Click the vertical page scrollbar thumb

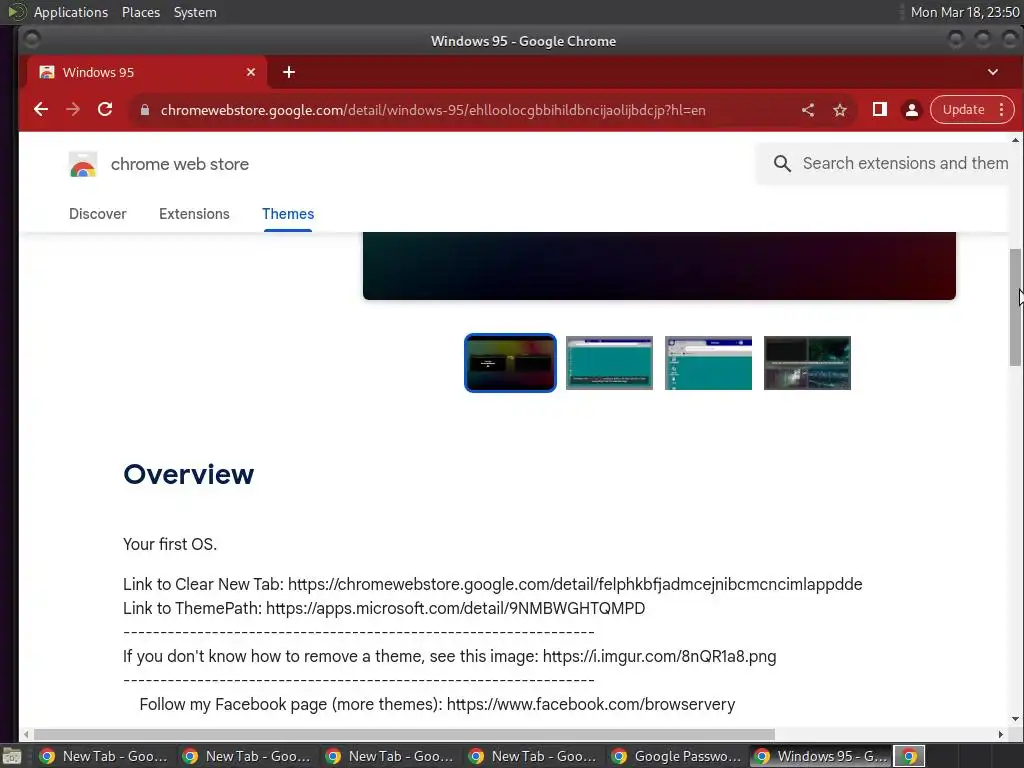tap(1015, 307)
